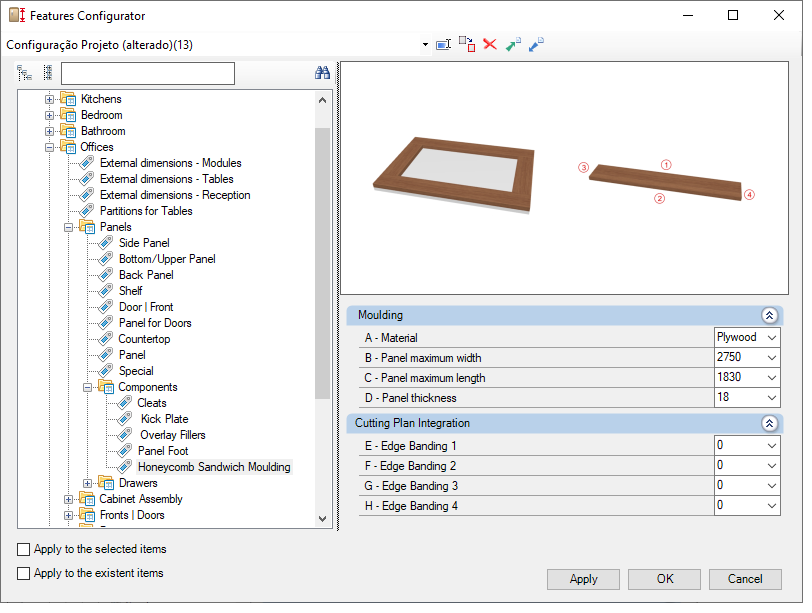The image size is (812, 613).
Task: Expand the Kitchens tree node
Action: (49, 99)
